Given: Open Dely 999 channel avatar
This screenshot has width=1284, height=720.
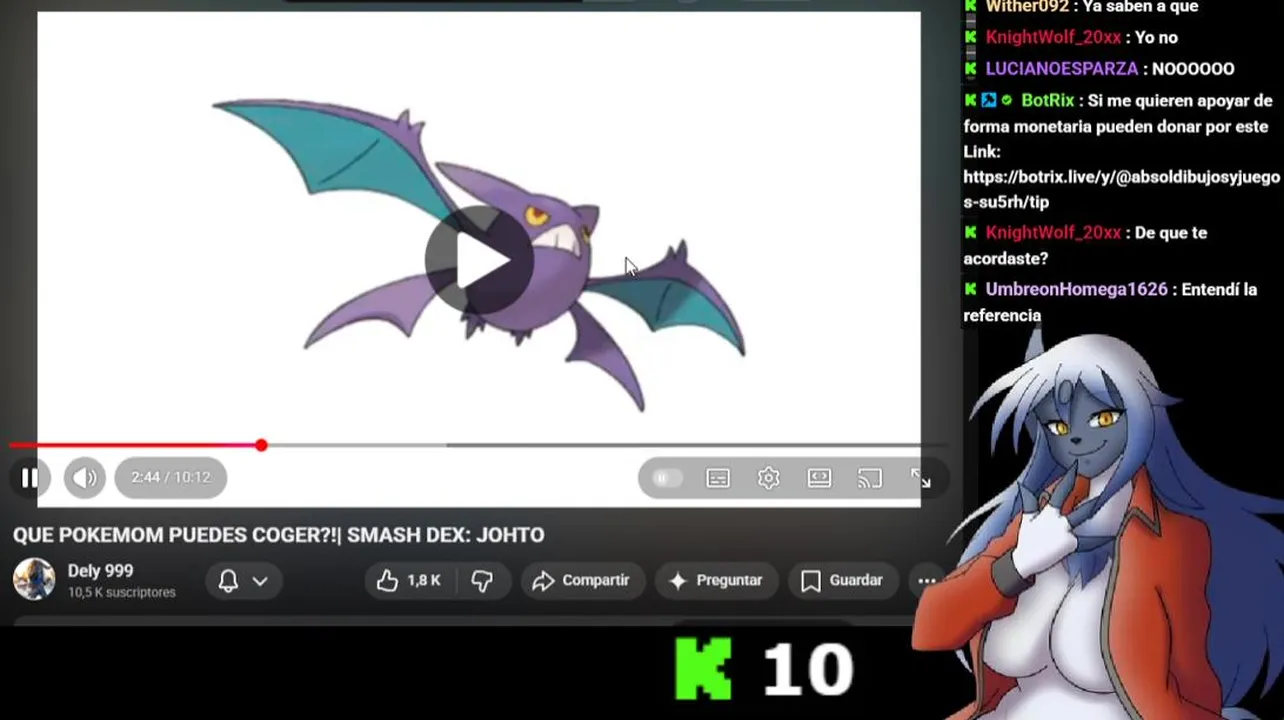Looking at the screenshot, I should 34,579.
